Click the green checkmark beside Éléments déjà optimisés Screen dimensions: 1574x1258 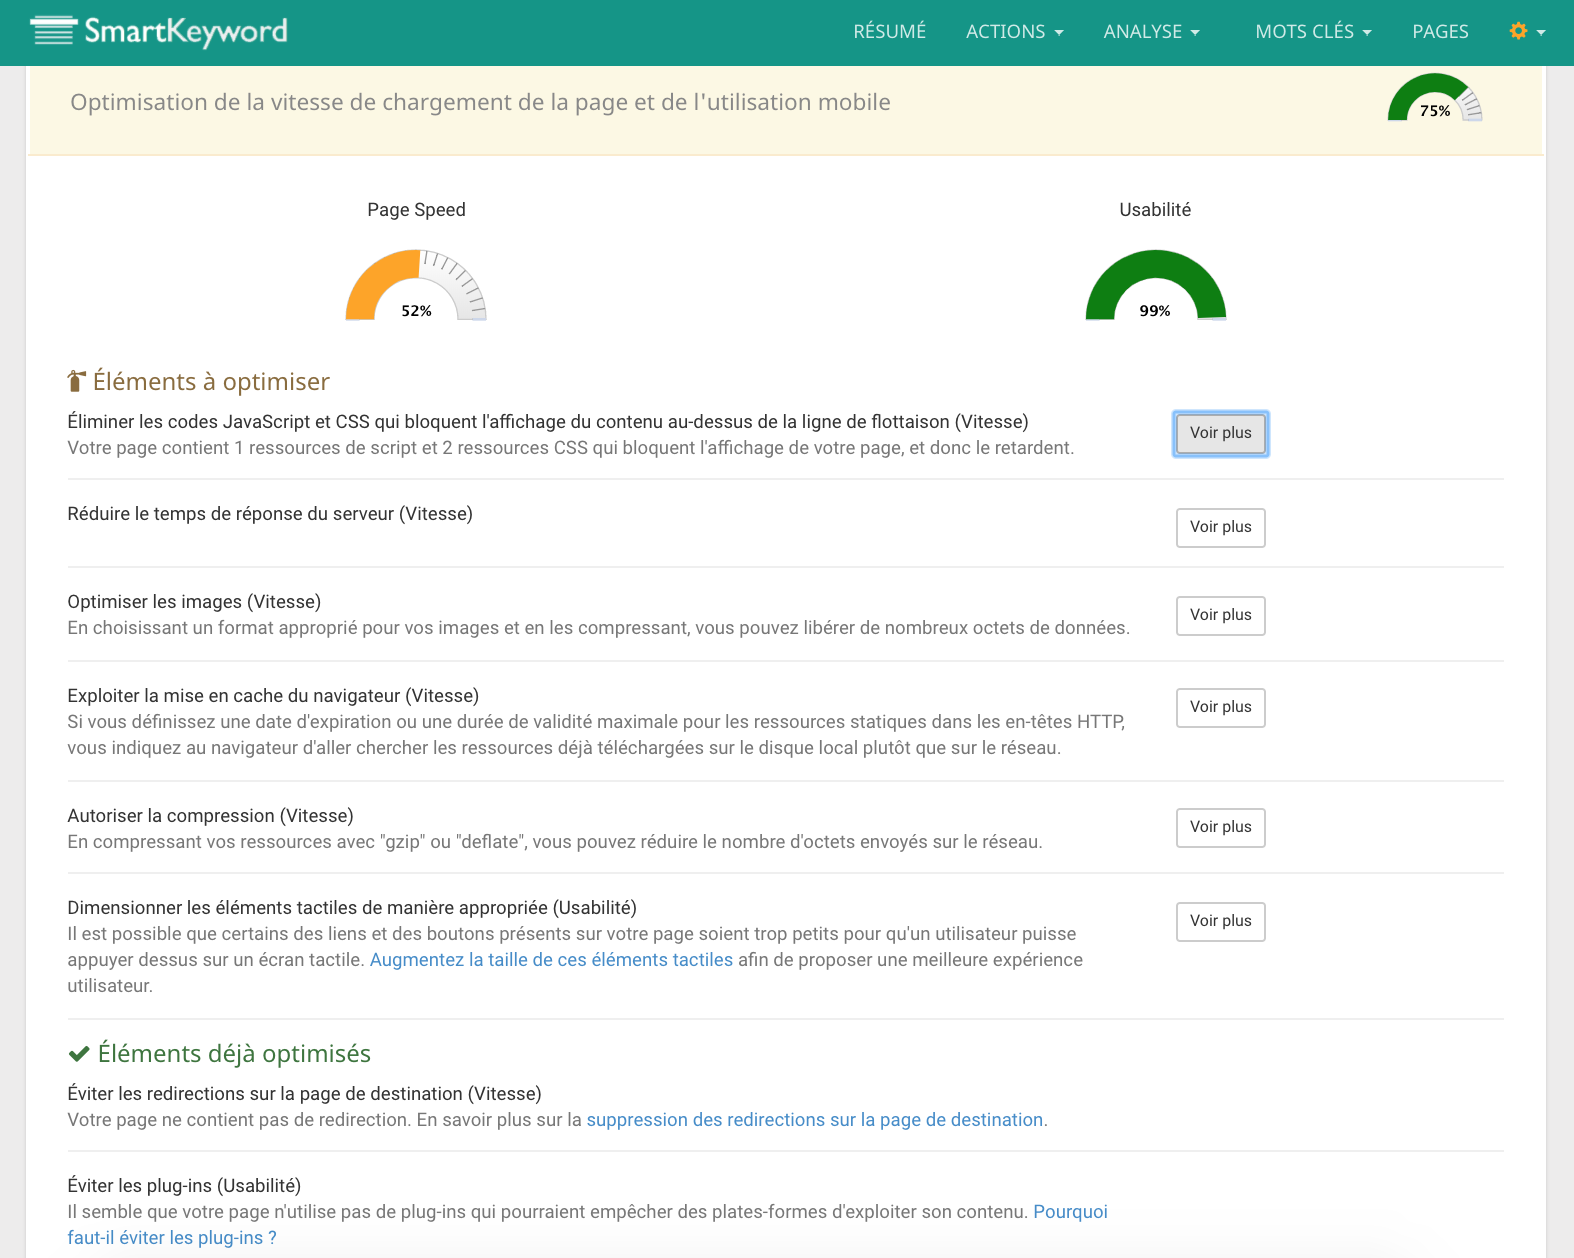(x=79, y=1053)
